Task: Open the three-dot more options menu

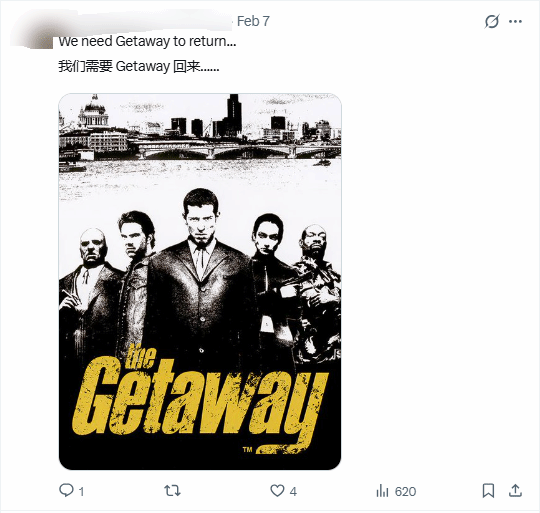Action: point(515,21)
